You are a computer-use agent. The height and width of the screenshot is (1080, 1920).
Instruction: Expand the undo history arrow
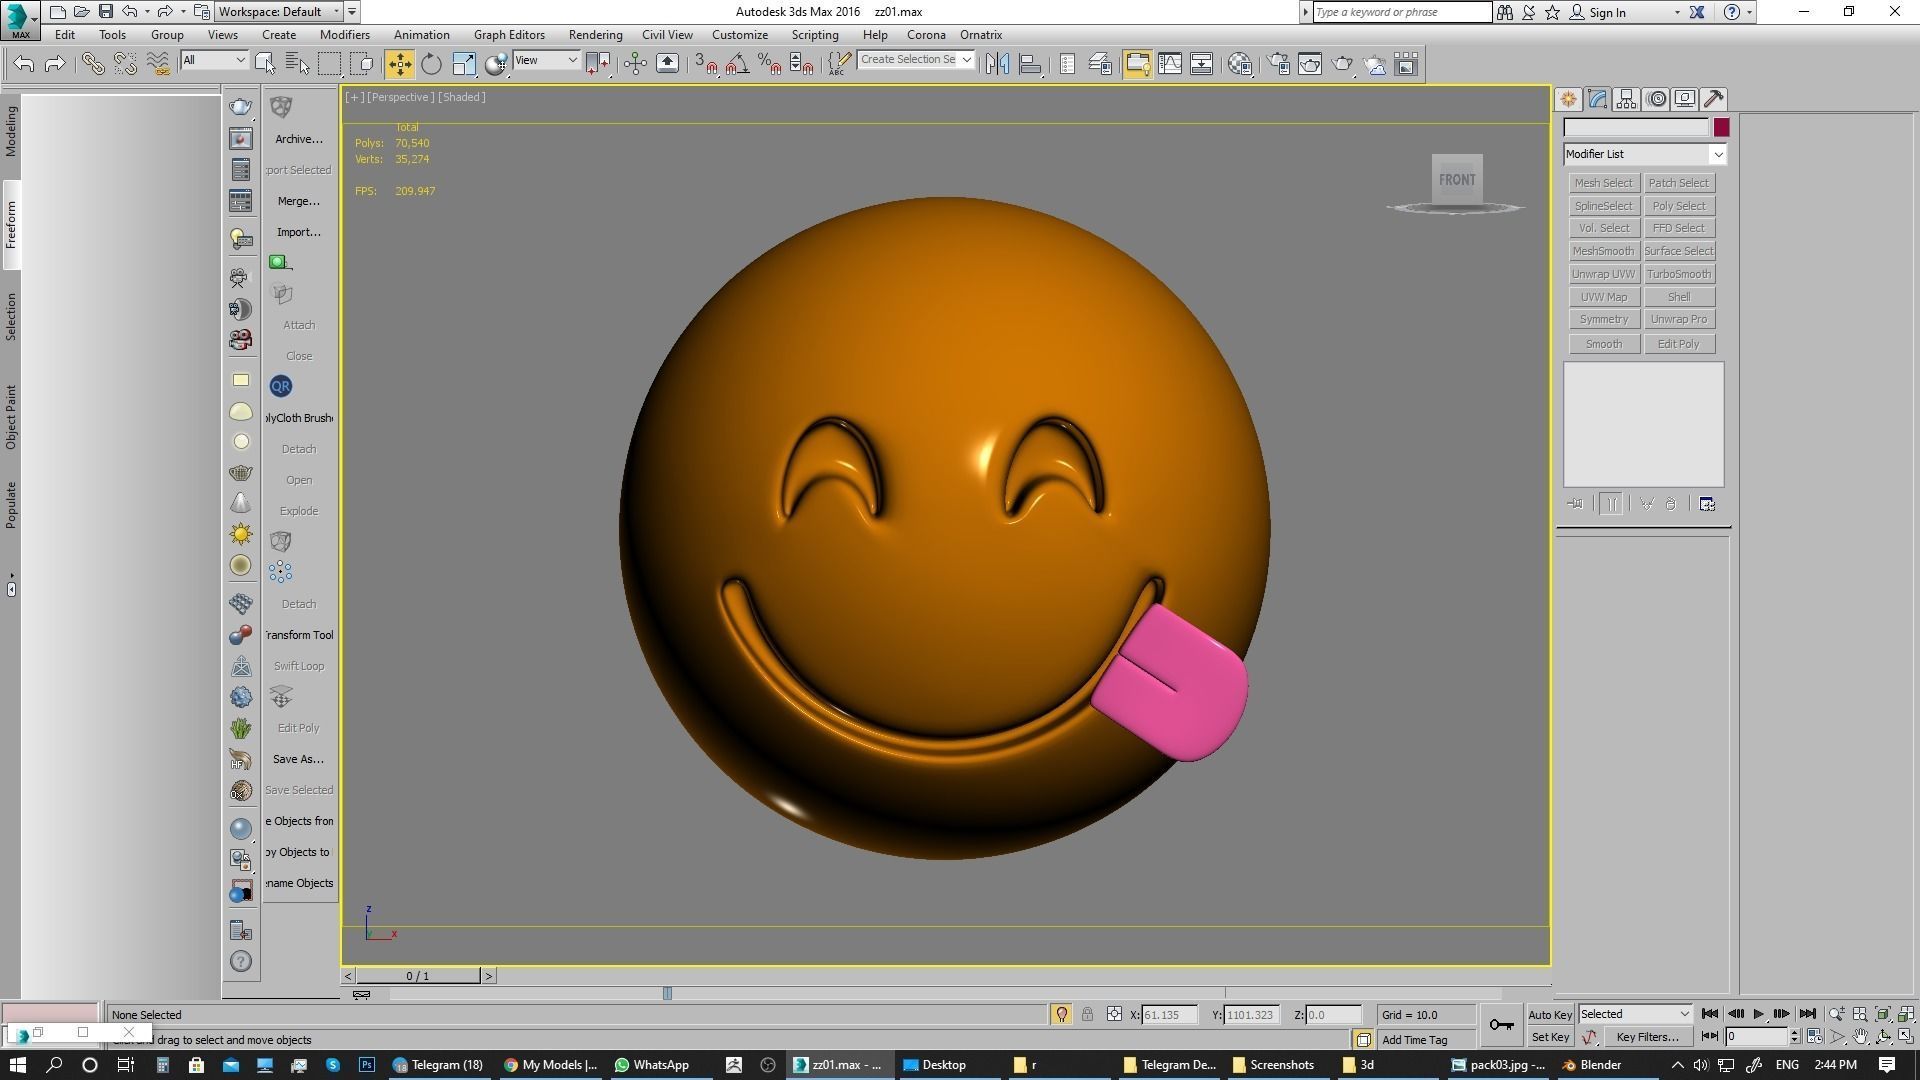click(147, 12)
